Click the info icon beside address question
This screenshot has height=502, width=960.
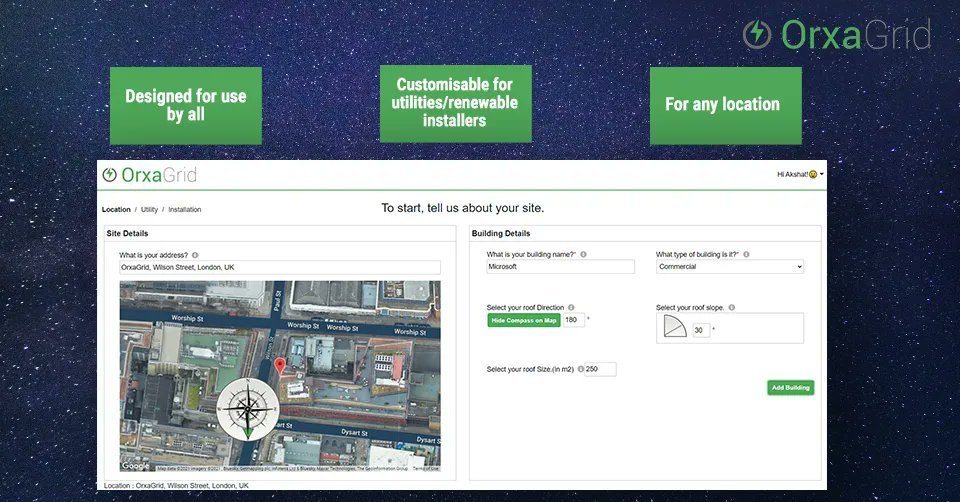coord(195,255)
